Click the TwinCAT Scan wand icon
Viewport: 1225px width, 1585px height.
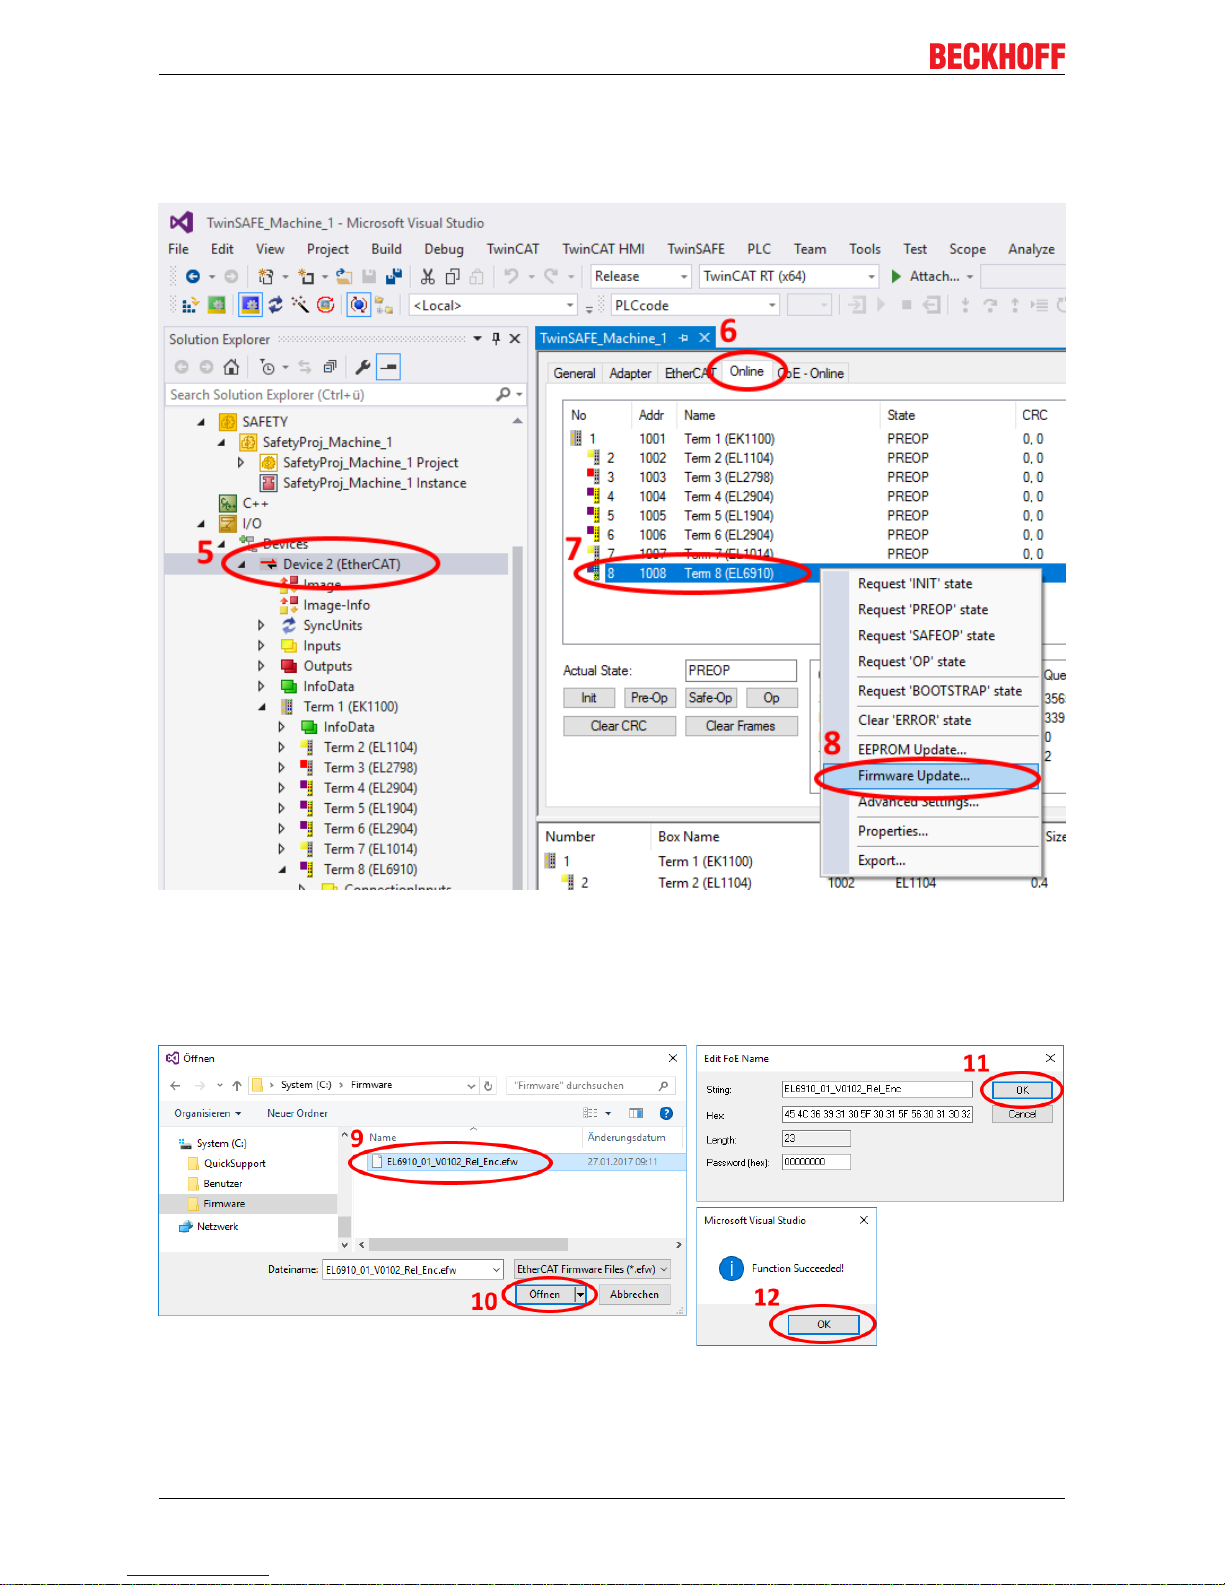[300, 305]
